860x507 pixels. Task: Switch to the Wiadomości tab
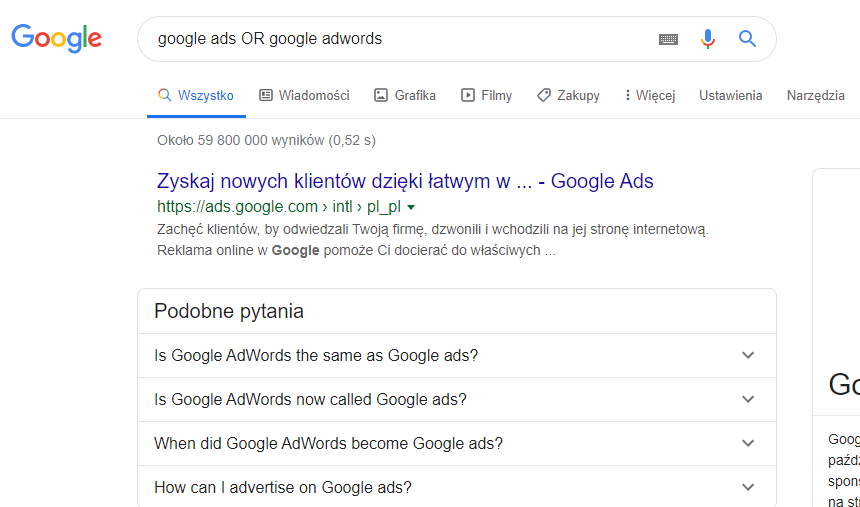[304, 96]
